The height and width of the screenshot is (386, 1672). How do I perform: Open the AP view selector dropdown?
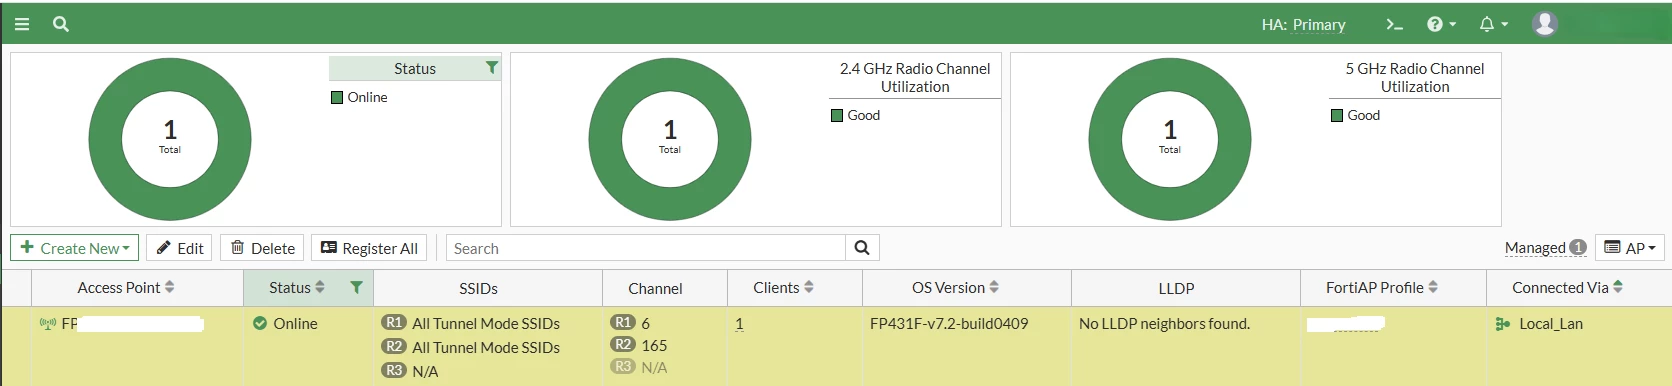pyautogui.click(x=1630, y=248)
